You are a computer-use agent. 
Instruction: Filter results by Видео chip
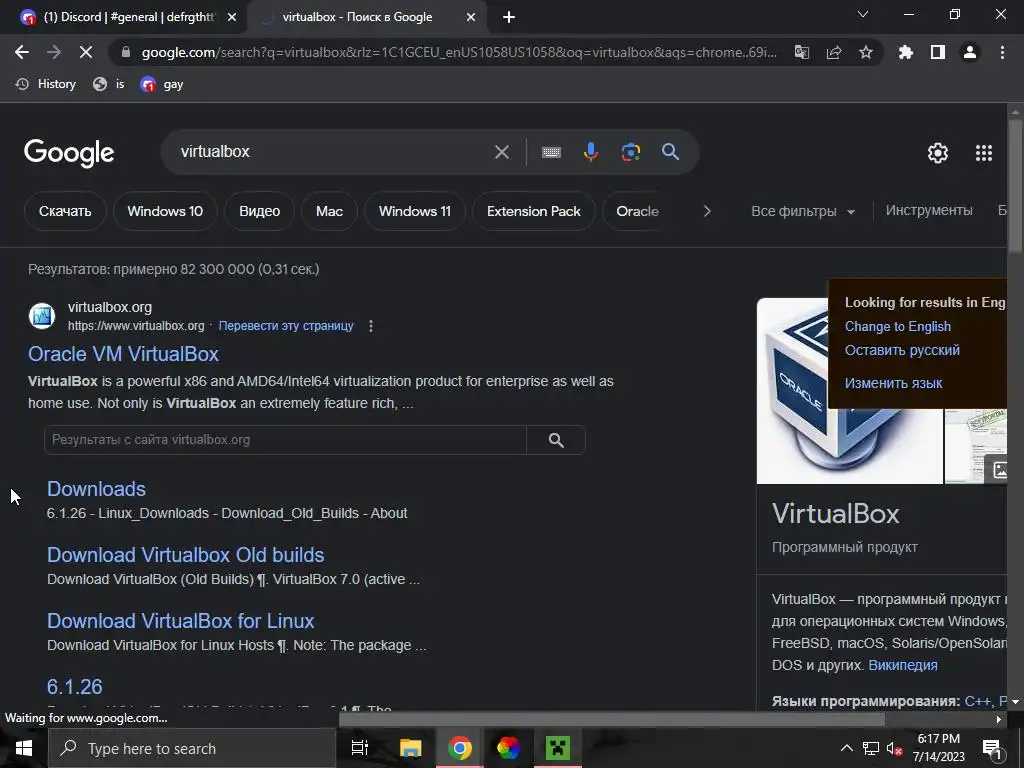click(259, 212)
